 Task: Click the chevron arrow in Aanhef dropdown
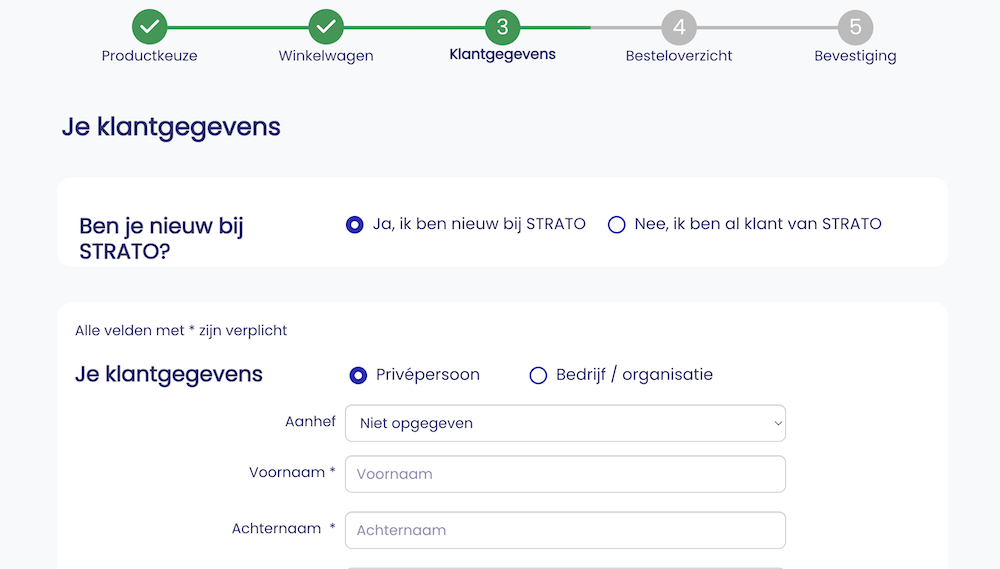tap(777, 423)
